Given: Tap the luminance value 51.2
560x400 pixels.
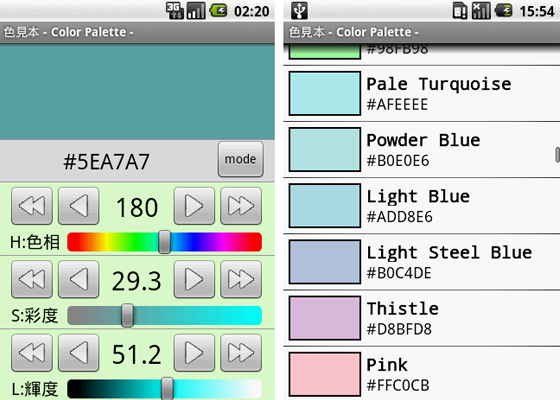Looking at the screenshot, I should click(x=137, y=355).
